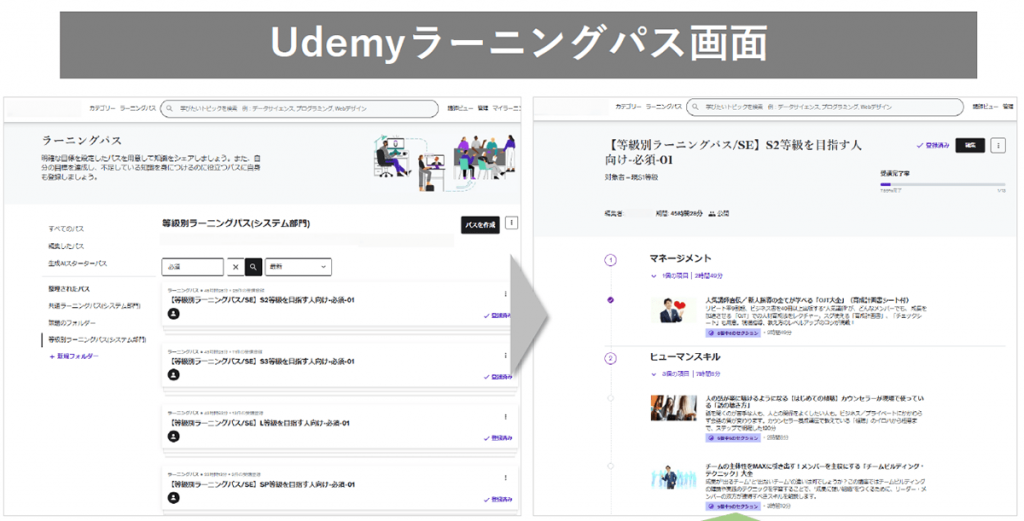Open the more-options menu next to パスを作成
Image resolution: width=1024 pixels, height=521 pixels.
(511, 223)
